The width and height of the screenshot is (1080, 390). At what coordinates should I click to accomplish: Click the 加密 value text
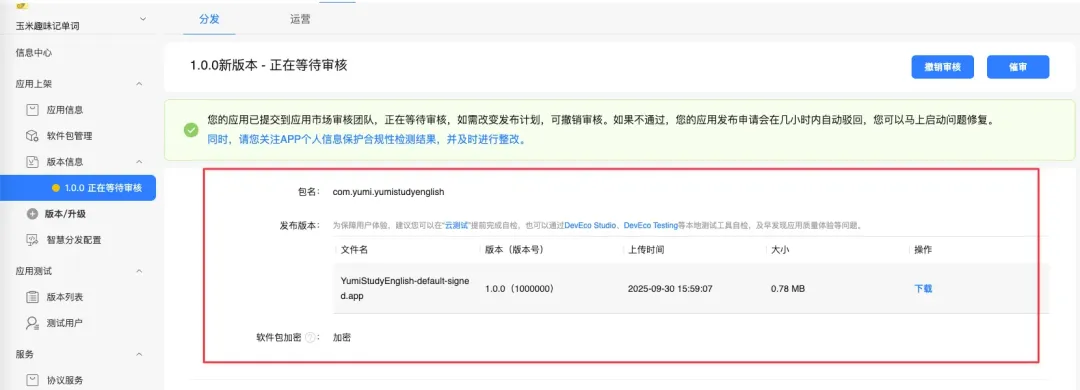[x=342, y=338]
